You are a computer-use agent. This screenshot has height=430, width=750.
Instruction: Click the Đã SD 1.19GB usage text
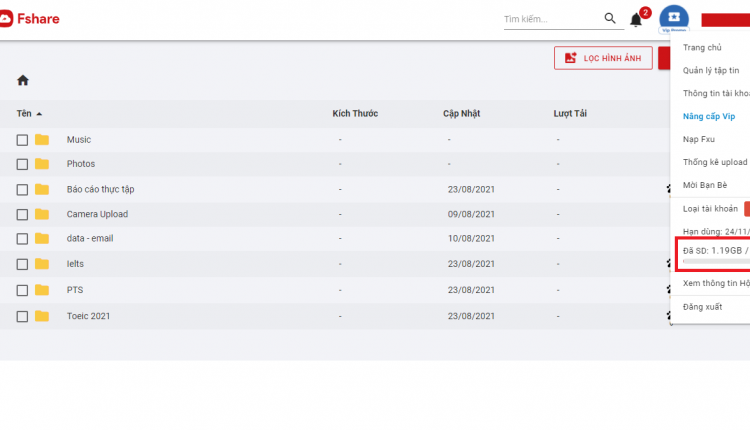coord(716,251)
